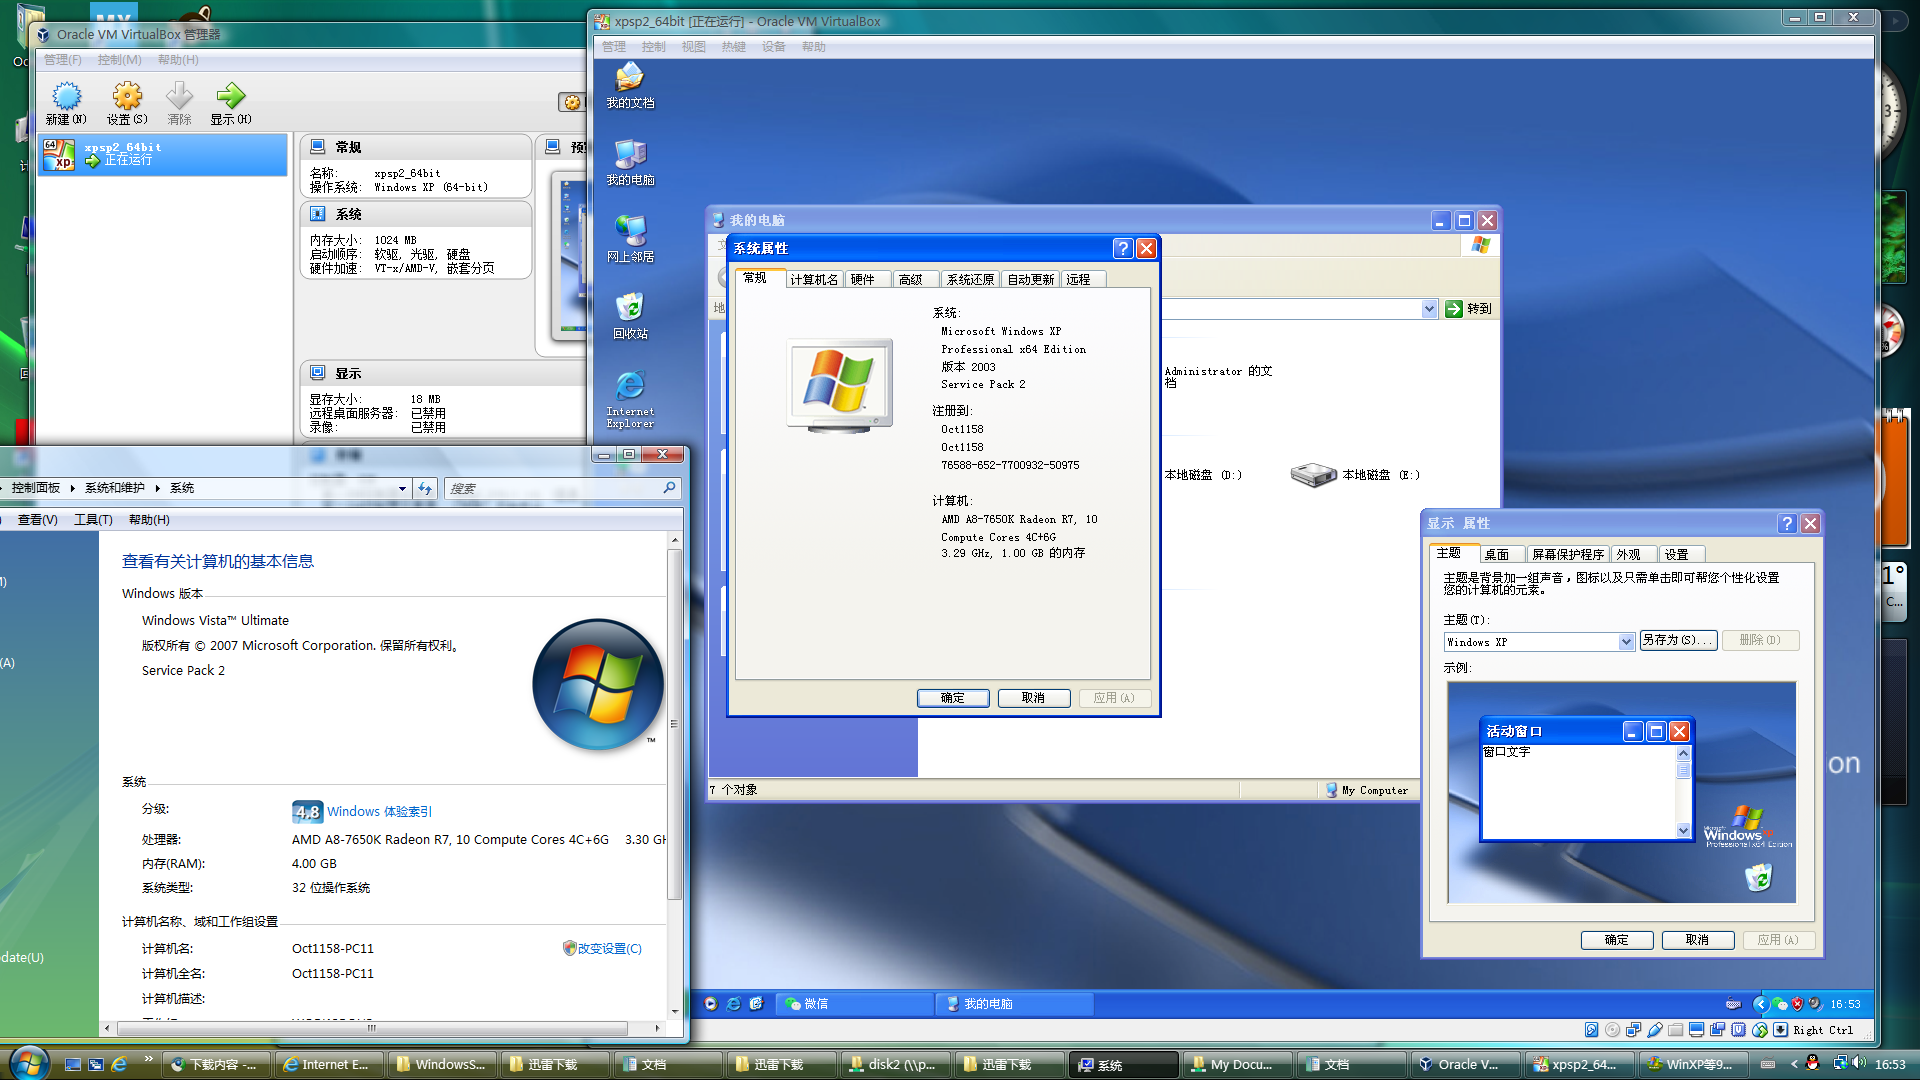Click Show Desktop icon in Vista quick launch
Screen dimensions: 1920x1080
pyautogui.click(x=72, y=1065)
